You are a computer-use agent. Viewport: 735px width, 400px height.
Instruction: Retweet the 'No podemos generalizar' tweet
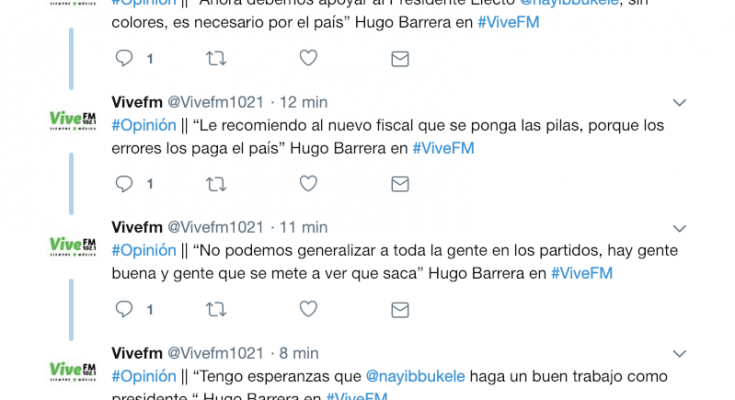click(216, 309)
